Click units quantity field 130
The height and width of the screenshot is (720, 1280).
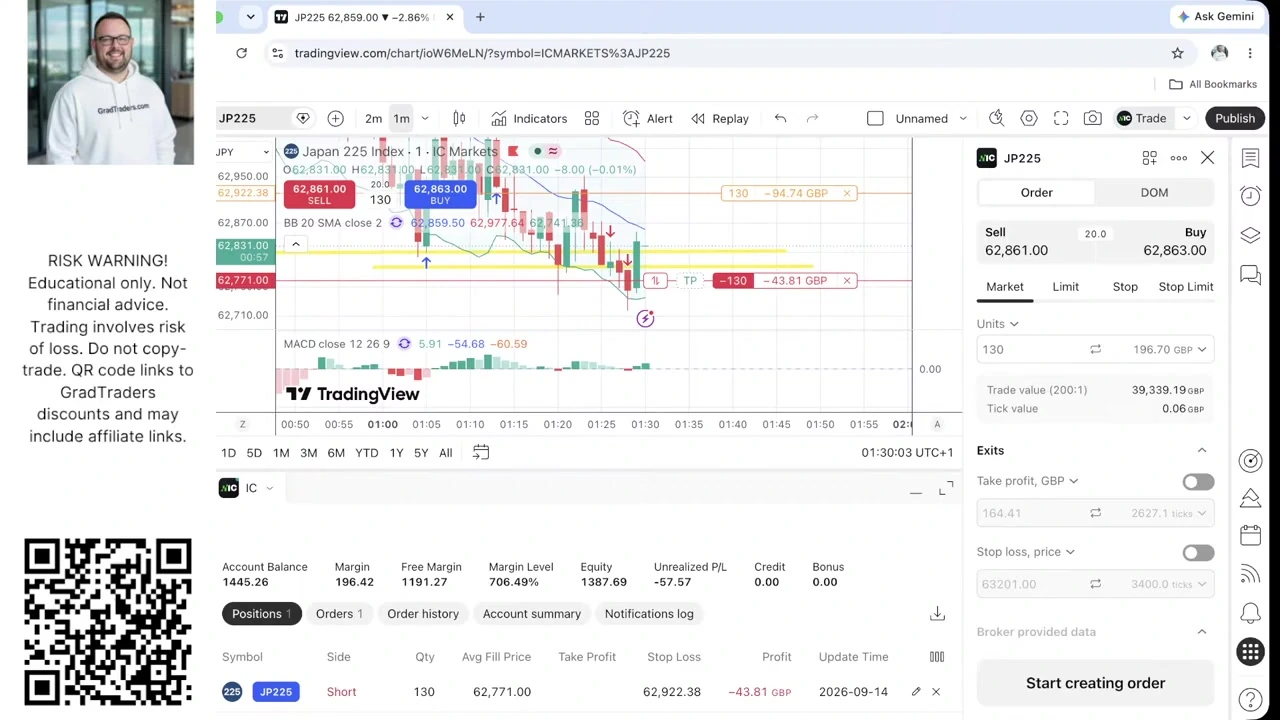[x=1030, y=350]
